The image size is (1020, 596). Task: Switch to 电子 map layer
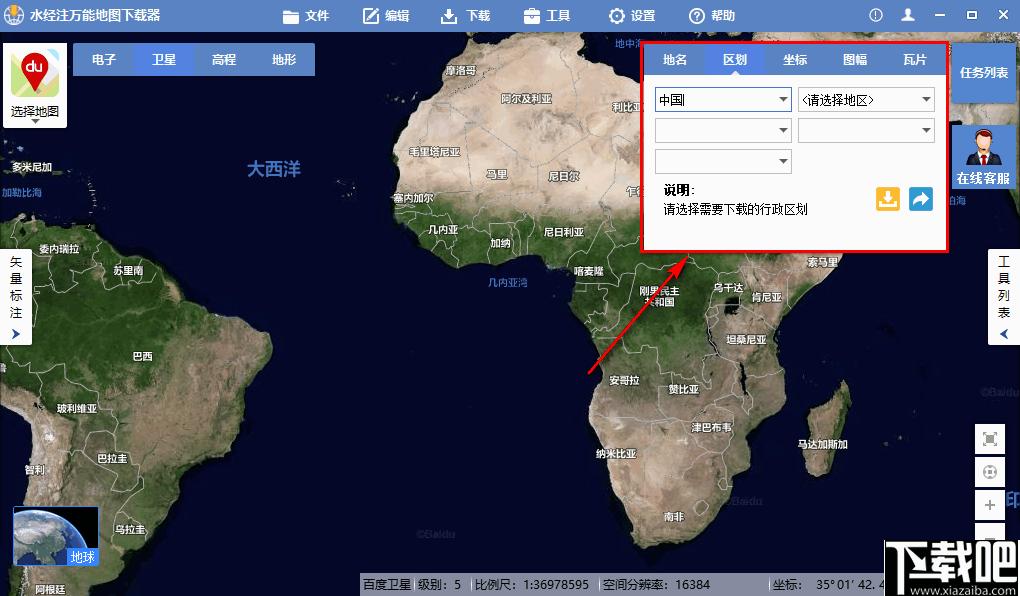103,59
